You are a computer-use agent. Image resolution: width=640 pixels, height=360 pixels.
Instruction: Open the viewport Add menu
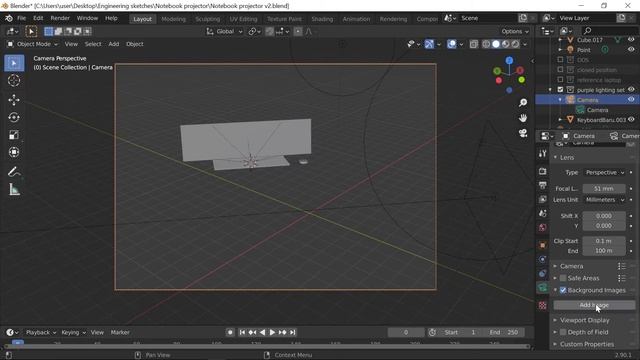click(114, 44)
